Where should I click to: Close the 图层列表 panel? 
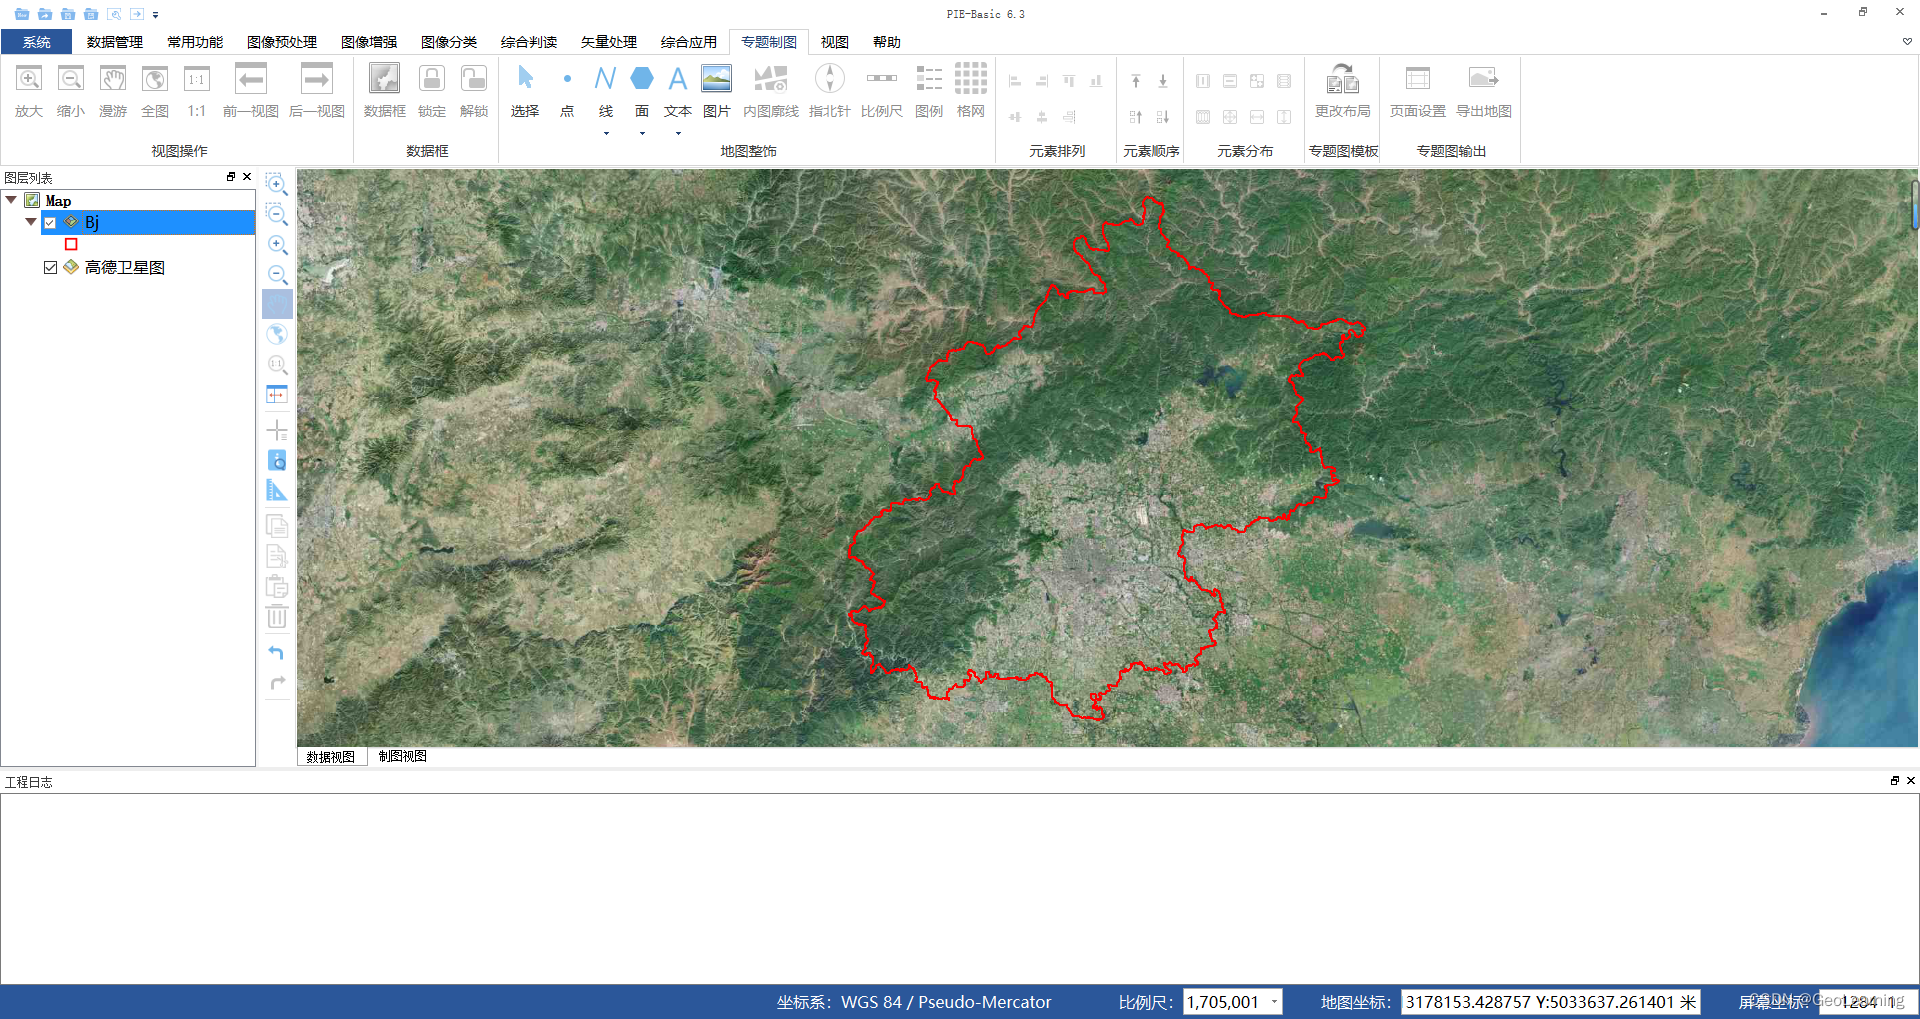point(247,177)
